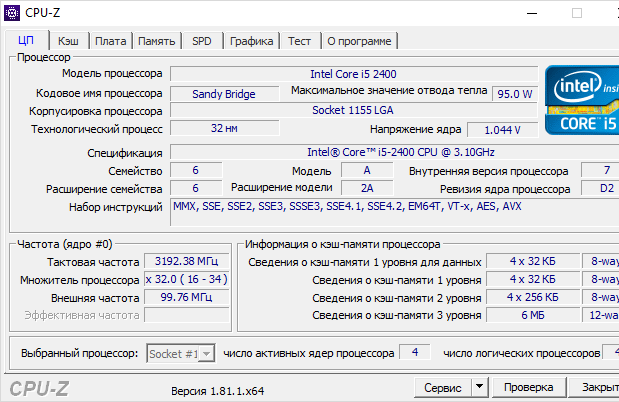The image size is (619, 402).
Task: Click the Проверка button
Action: pyautogui.click(x=528, y=387)
